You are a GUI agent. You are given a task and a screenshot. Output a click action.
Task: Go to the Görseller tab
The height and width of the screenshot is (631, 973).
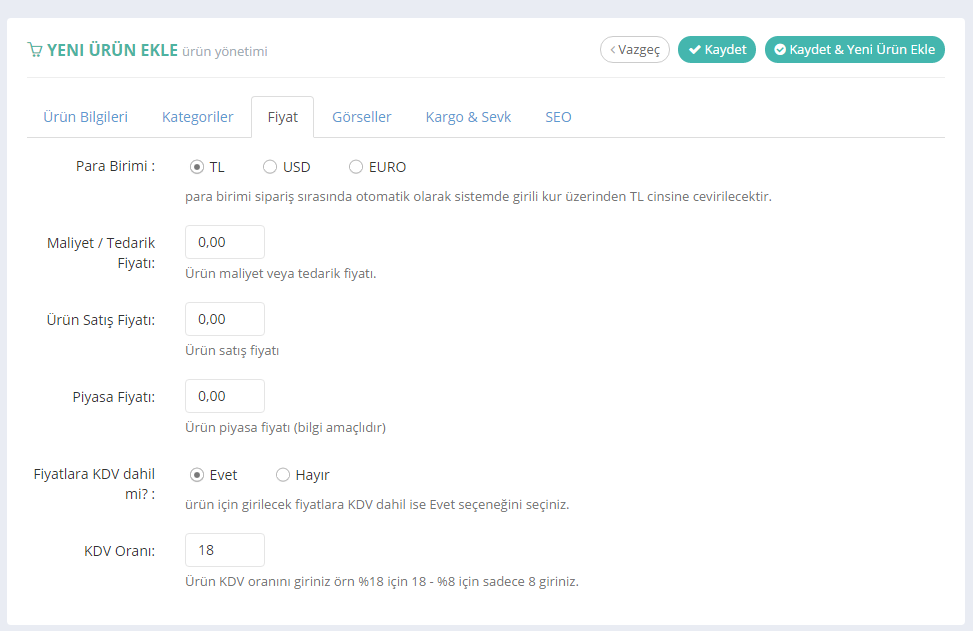[361, 117]
